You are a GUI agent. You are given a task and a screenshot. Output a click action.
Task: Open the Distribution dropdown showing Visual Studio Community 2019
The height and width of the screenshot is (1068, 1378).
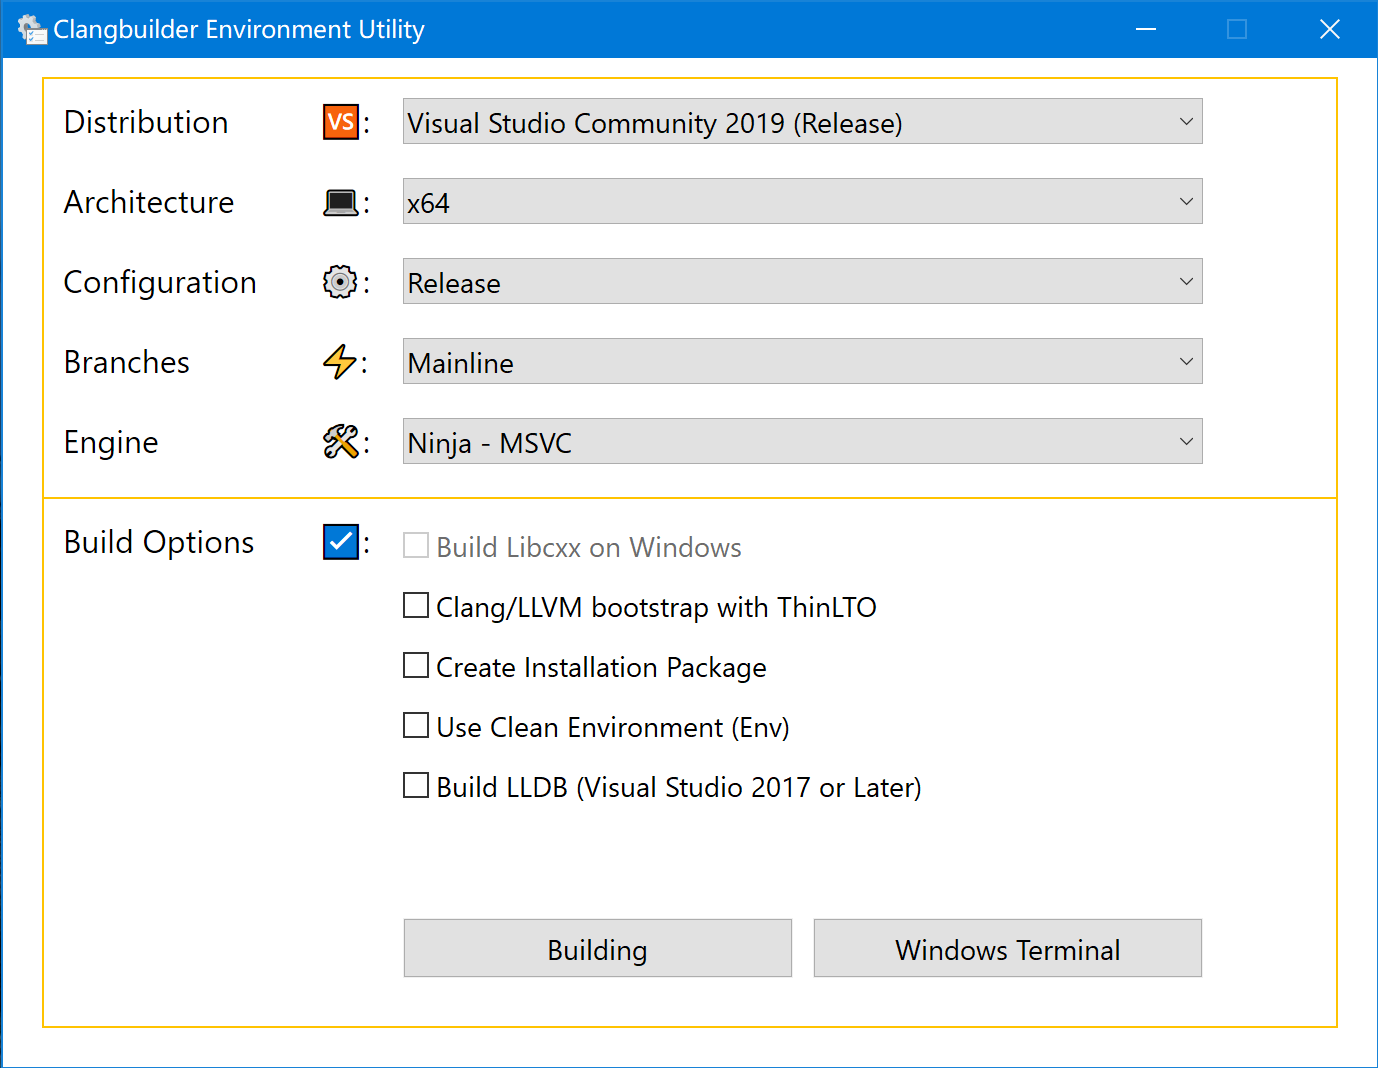[x=802, y=121]
